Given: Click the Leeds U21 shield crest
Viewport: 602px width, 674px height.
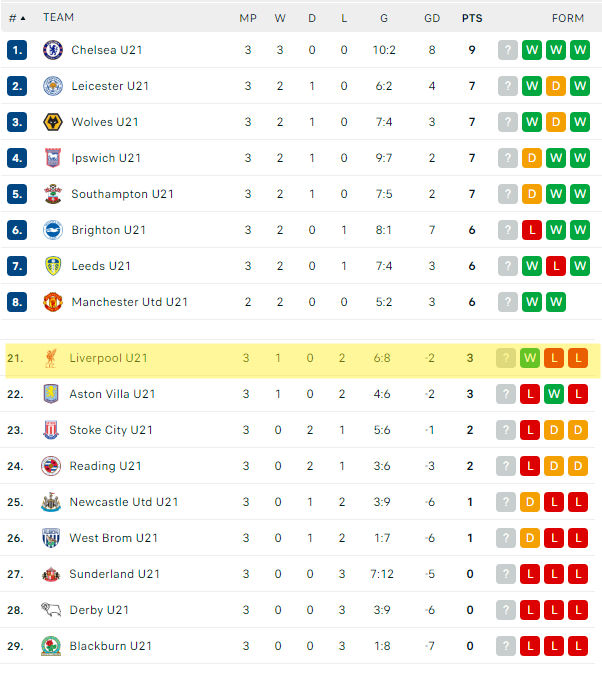Looking at the screenshot, I should tap(53, 266).
